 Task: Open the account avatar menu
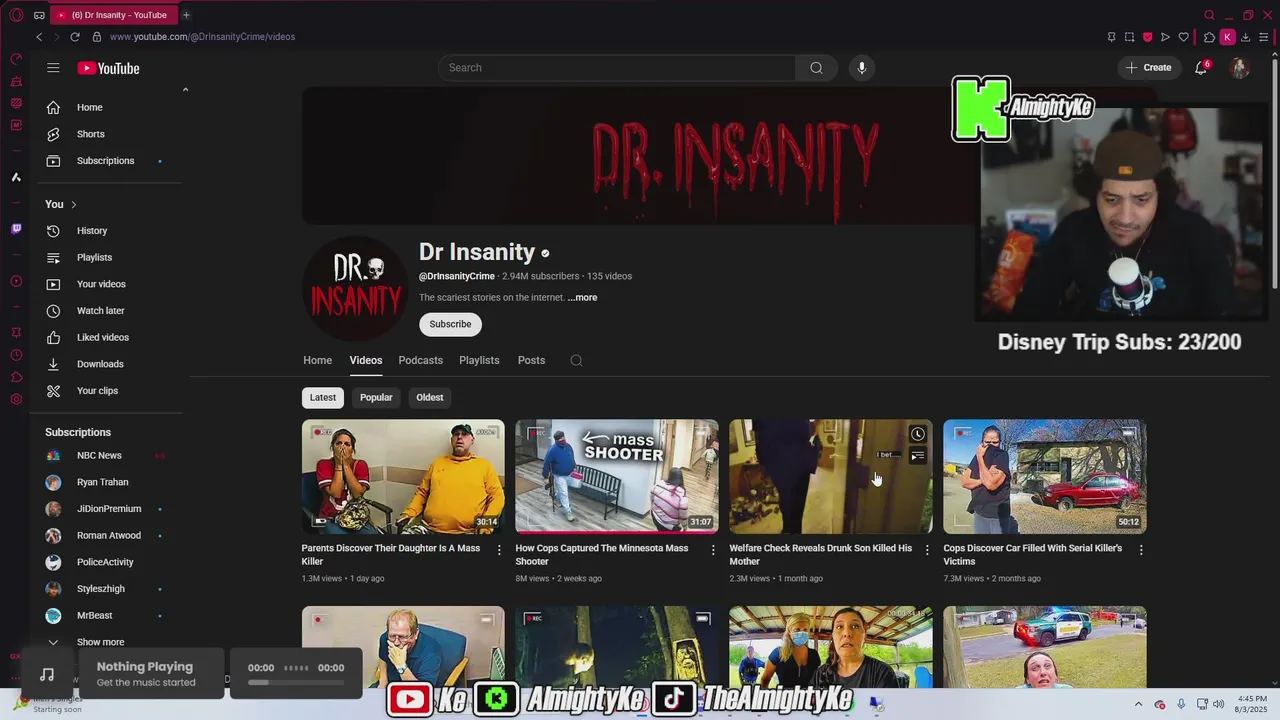pos(1240,68)
